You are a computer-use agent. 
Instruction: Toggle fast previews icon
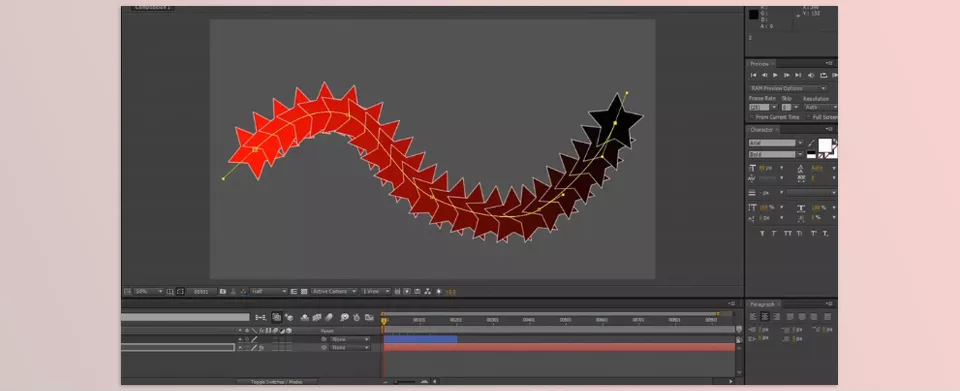(407, 292)
